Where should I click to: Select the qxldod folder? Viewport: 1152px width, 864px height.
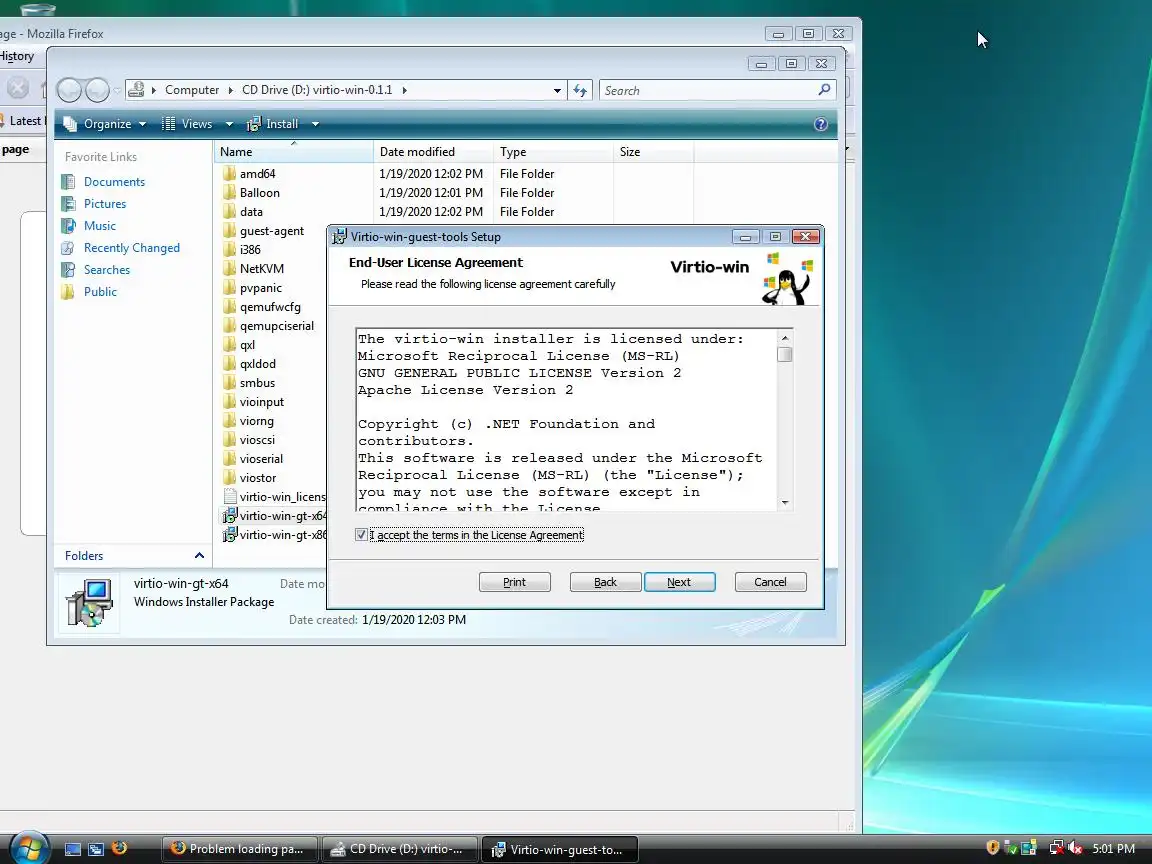pos(257,364)
